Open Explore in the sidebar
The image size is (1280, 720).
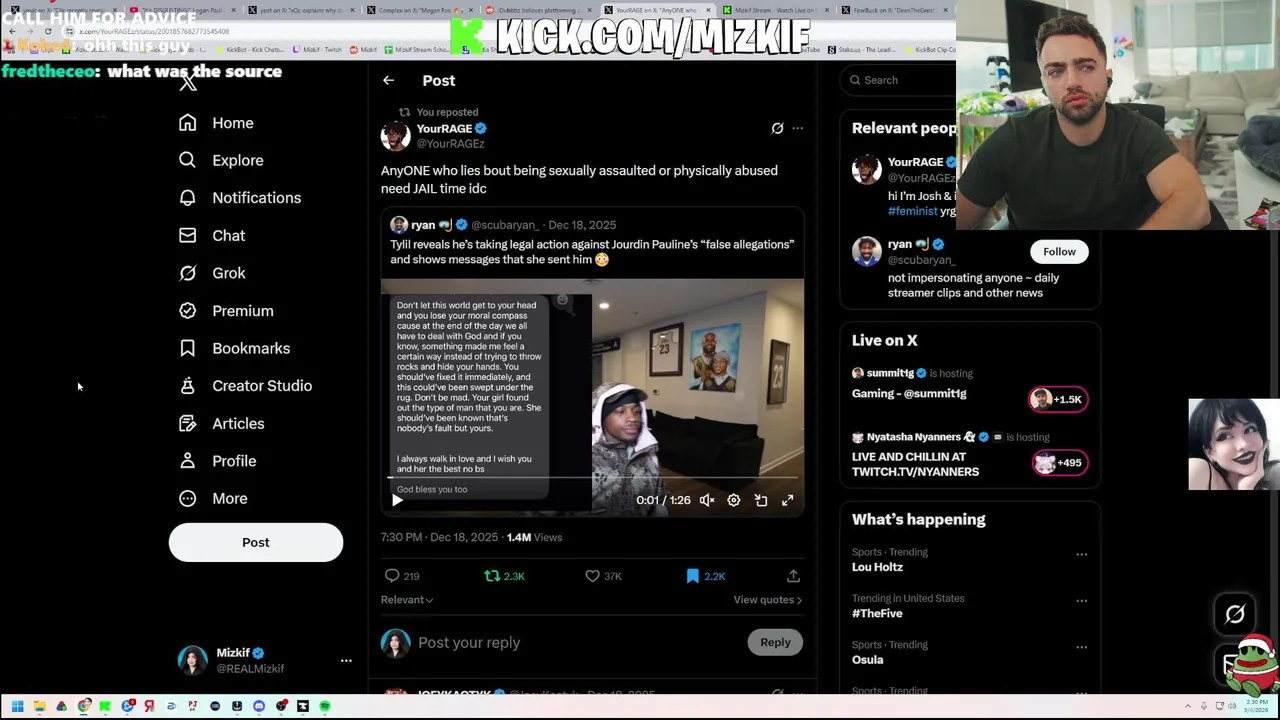pyautogui.click(x=221, y=160)
